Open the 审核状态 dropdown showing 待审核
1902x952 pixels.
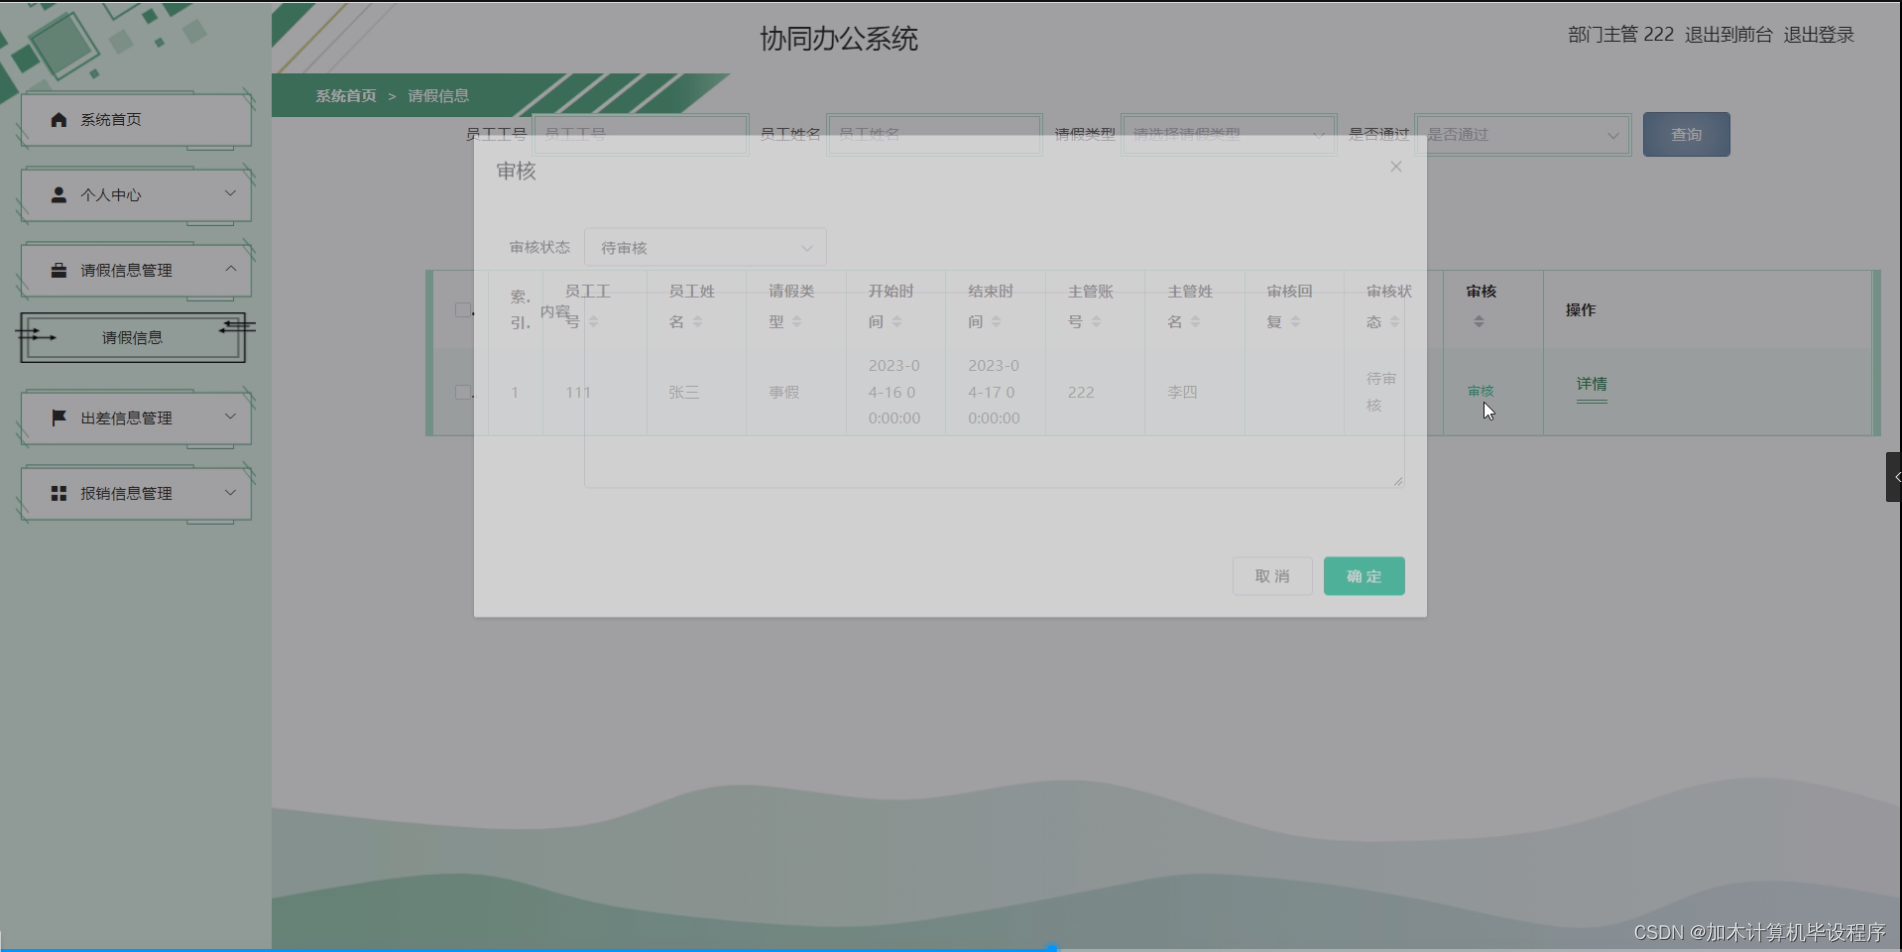click(x=705, y=247)
